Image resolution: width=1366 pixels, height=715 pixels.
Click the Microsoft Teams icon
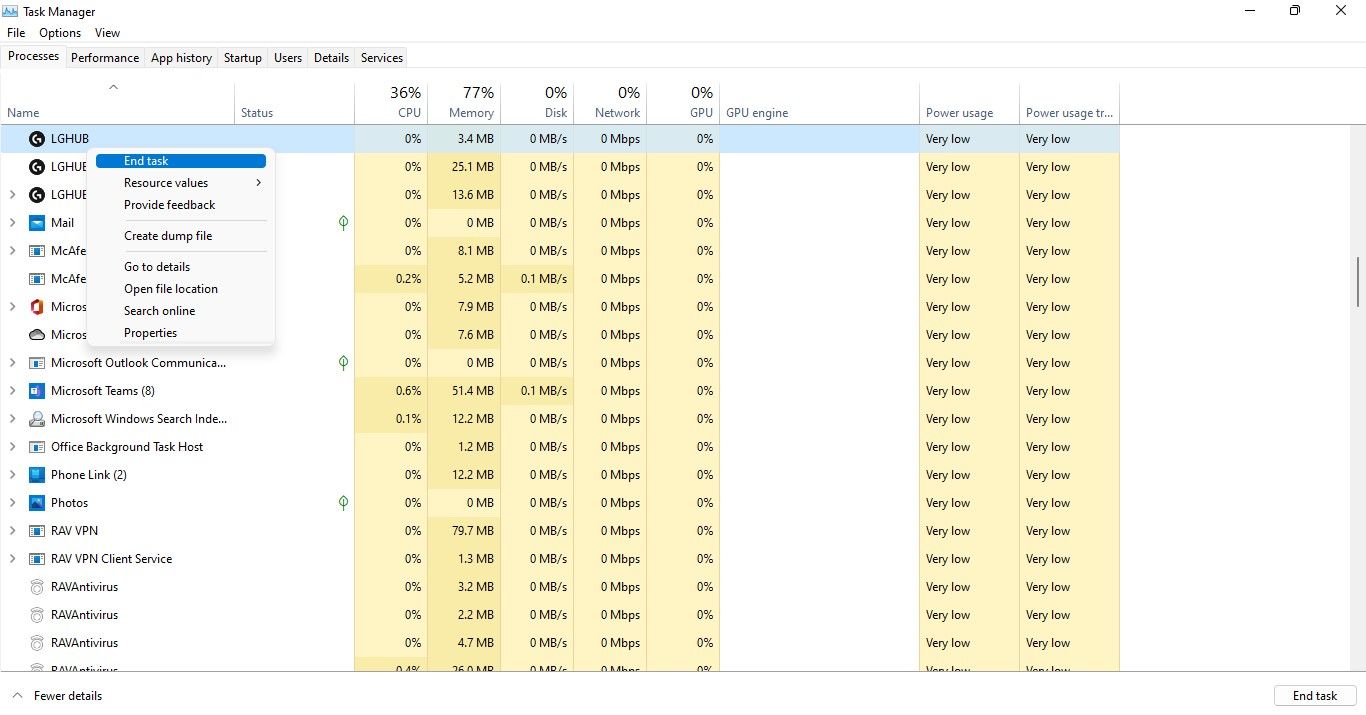pos(37,391)
